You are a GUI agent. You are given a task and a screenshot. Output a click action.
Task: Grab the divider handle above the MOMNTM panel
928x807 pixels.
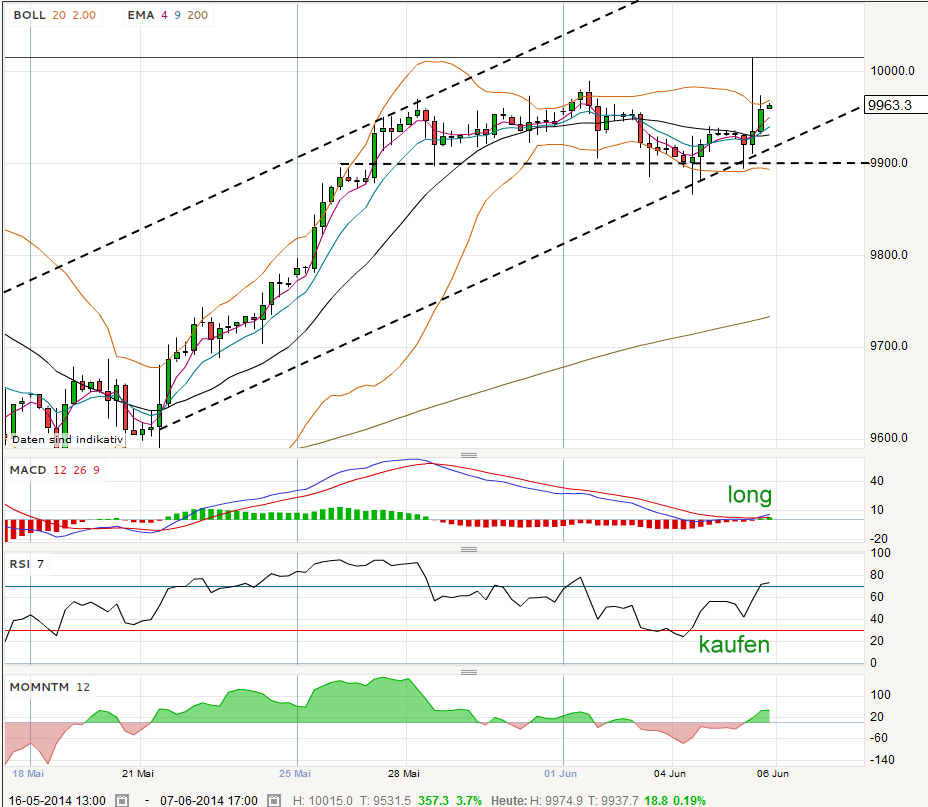pos(469,672)
